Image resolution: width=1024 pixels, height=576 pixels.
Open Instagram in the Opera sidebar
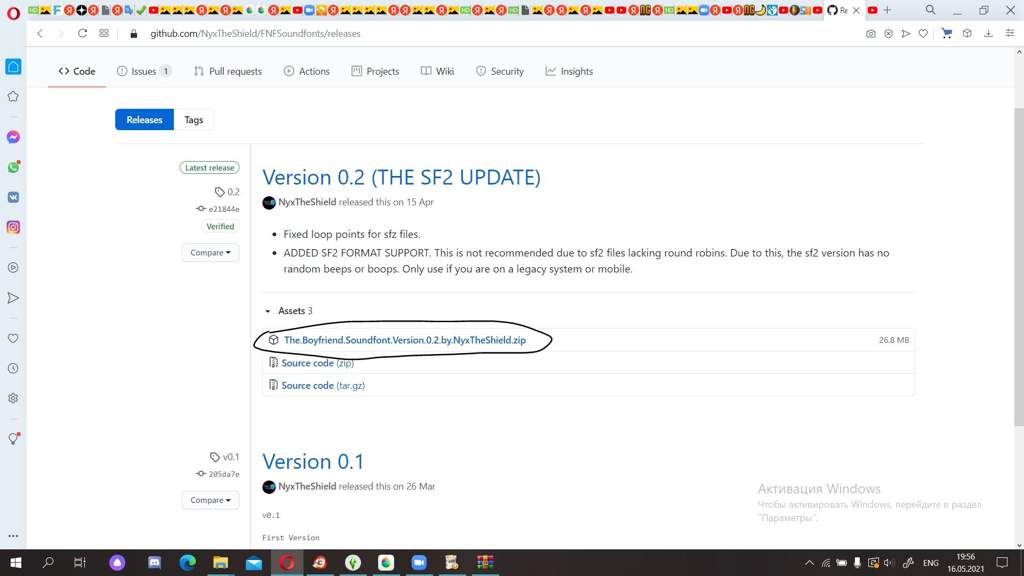[13, 227]
